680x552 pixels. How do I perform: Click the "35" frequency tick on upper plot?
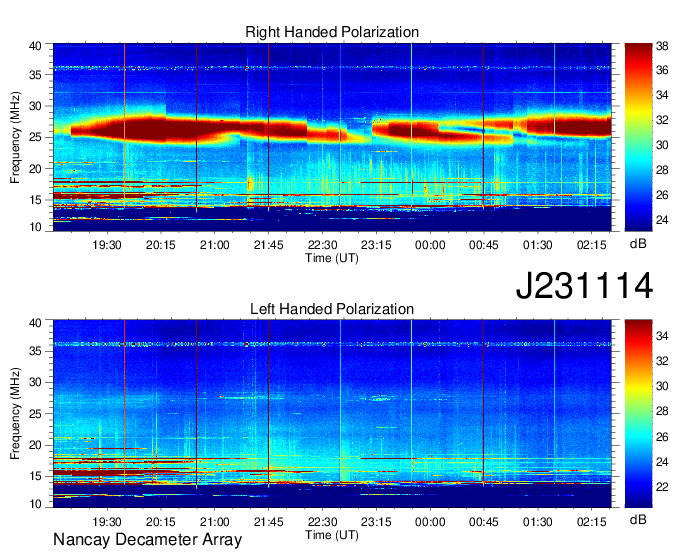[x=35, y=75]
